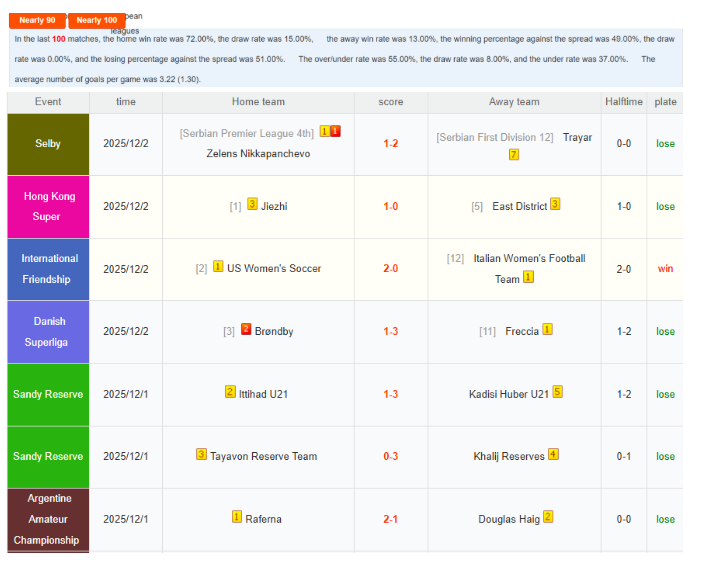Screen dimensions: 709x563
Task: Click Kadisi Huber U21 yellow card badge
Action: [x=558, y=392]
